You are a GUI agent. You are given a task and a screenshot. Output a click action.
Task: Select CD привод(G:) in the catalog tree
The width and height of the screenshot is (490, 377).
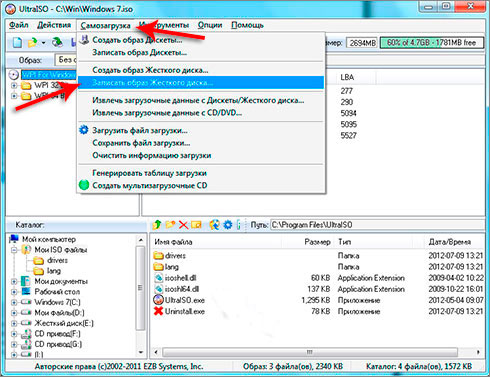(x=58, y=344)
